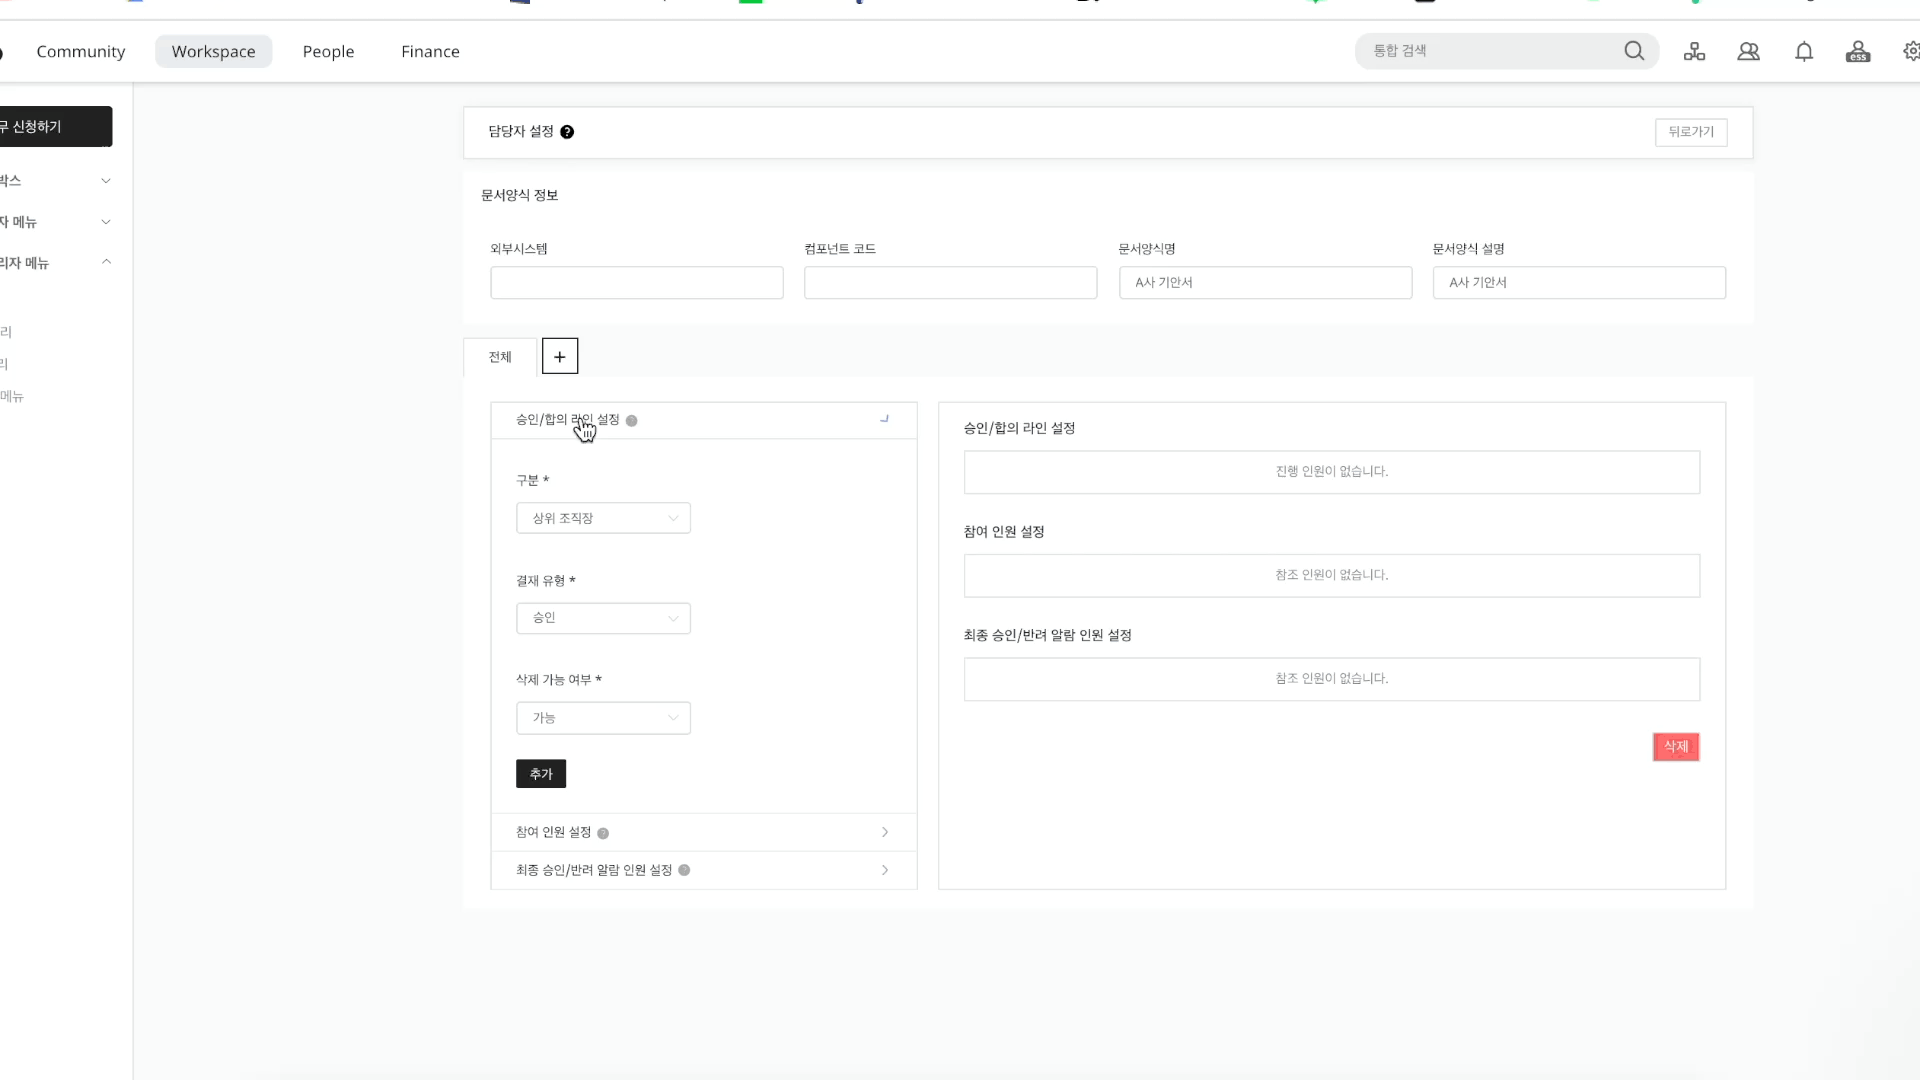This screenshot has width=1920, height=1080.
Task: Click the 신청하기 button in sidebar
Action: [56, 127]
